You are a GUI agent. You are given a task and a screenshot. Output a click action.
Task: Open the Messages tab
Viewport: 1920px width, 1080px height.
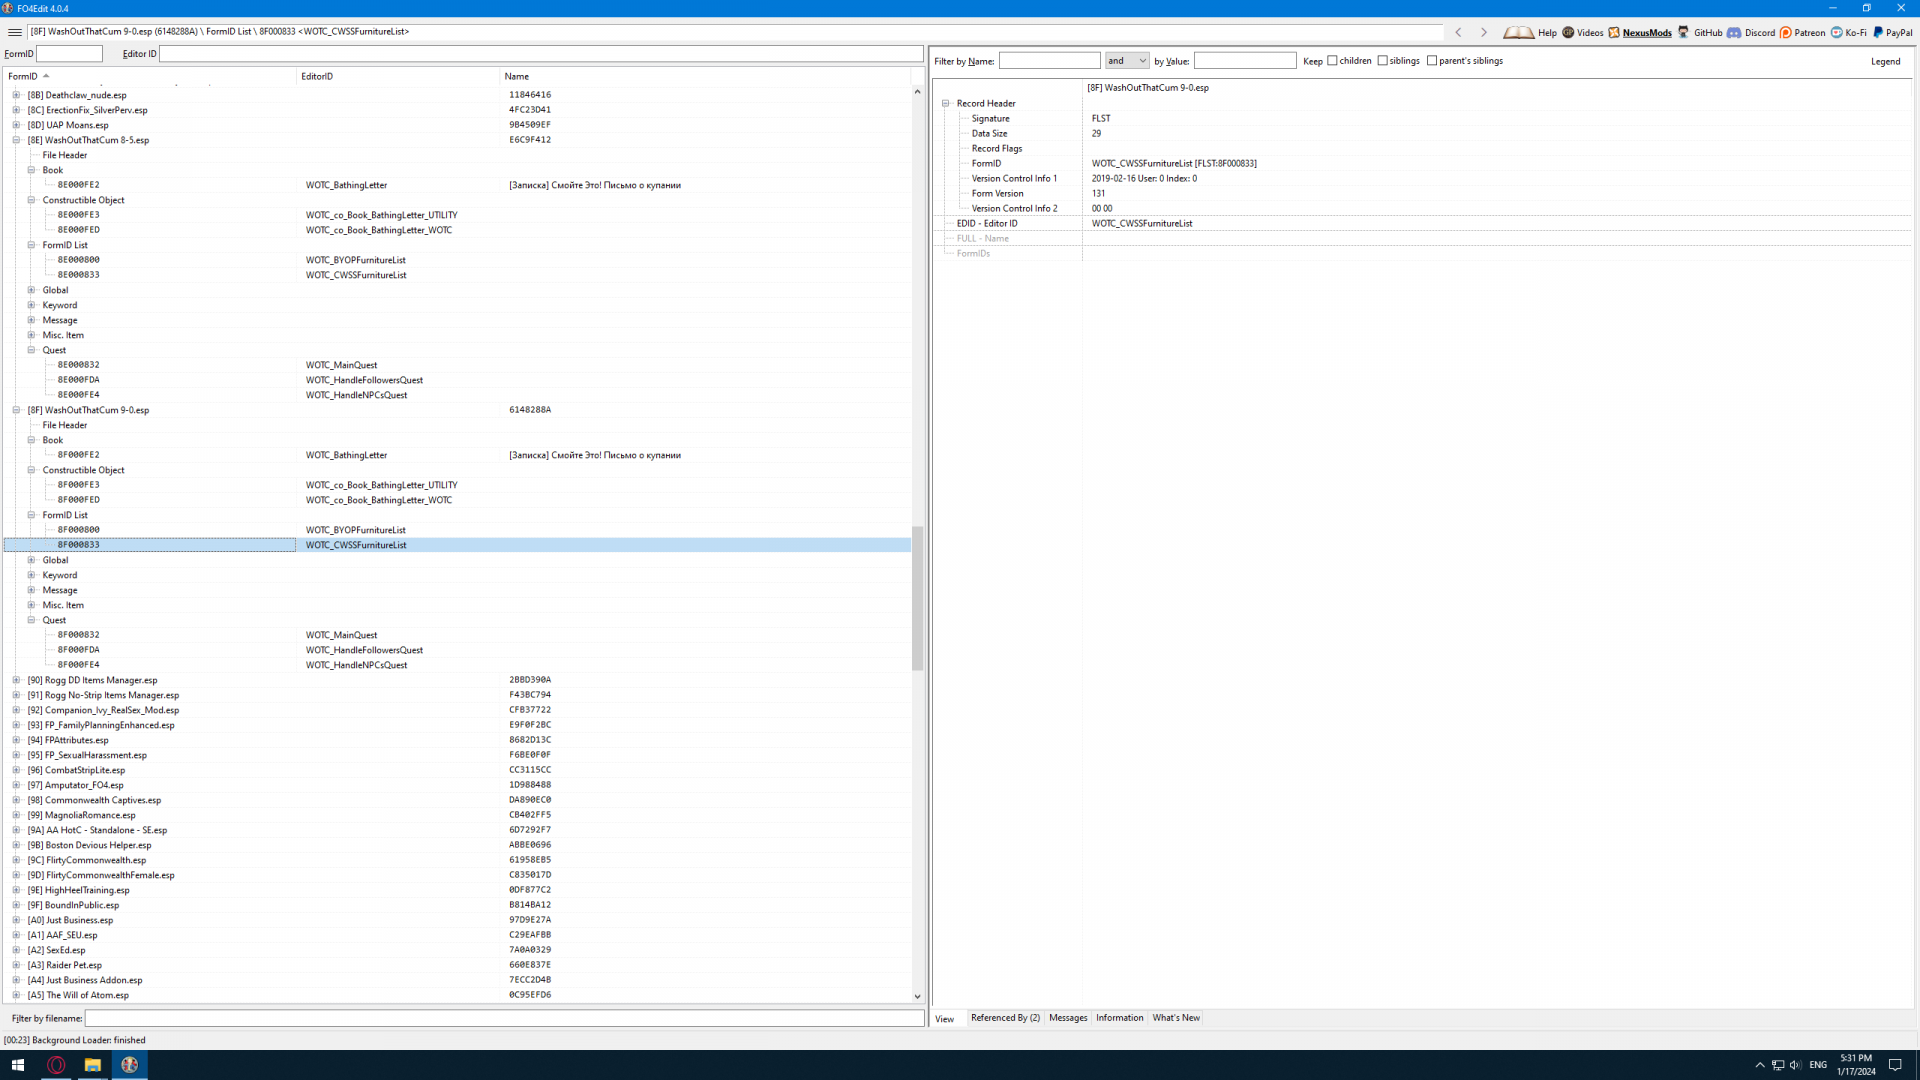pos(1068,1018)
